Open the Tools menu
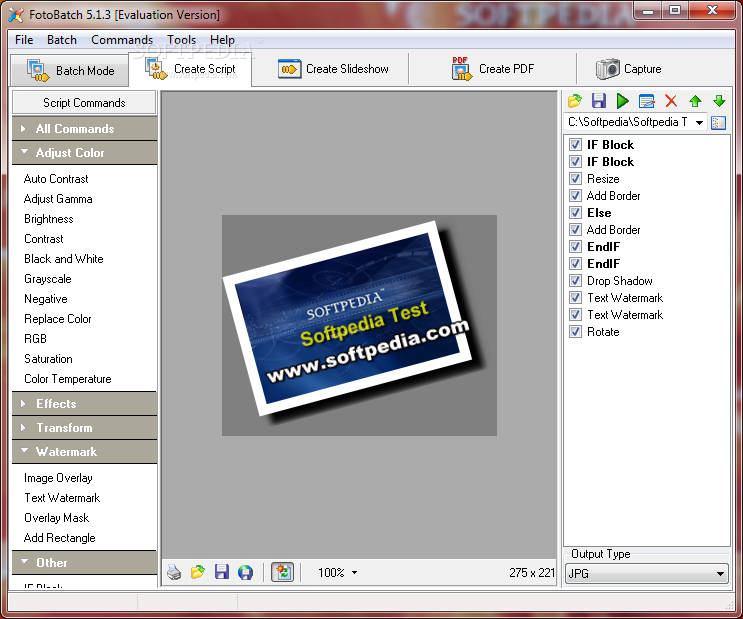 tap(181, 40)
